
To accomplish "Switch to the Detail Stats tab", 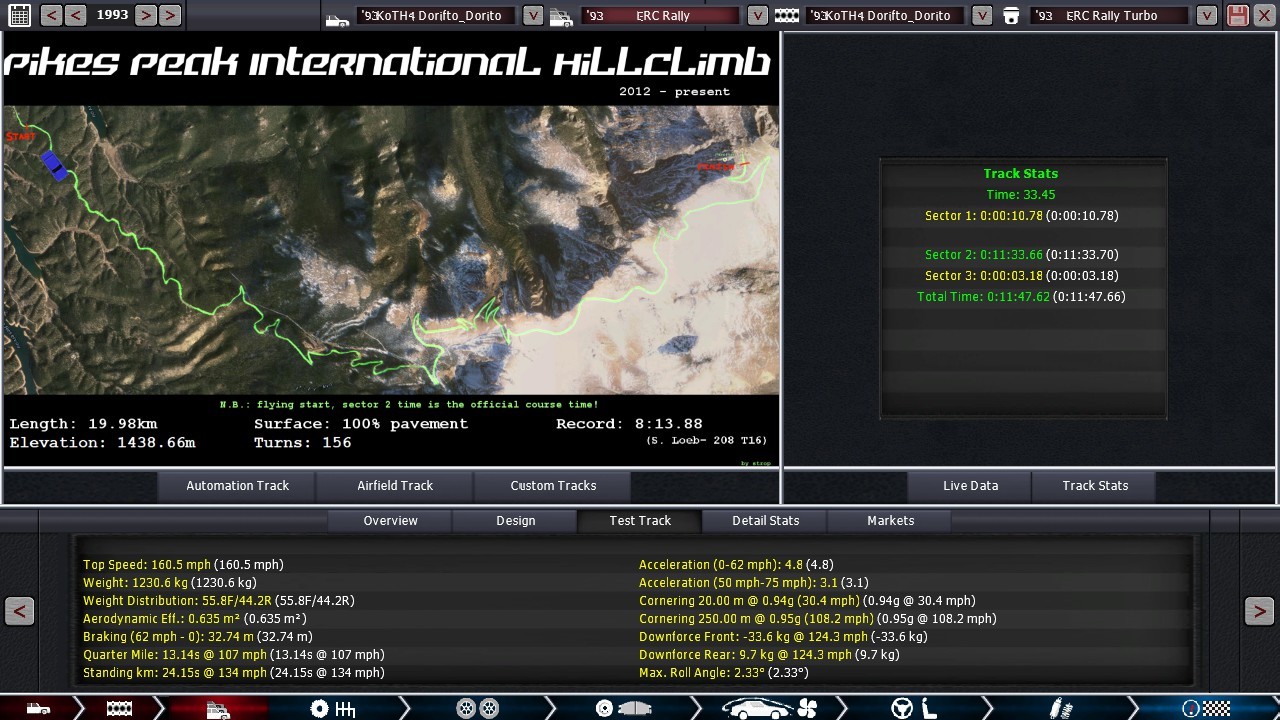I will 765,520.
